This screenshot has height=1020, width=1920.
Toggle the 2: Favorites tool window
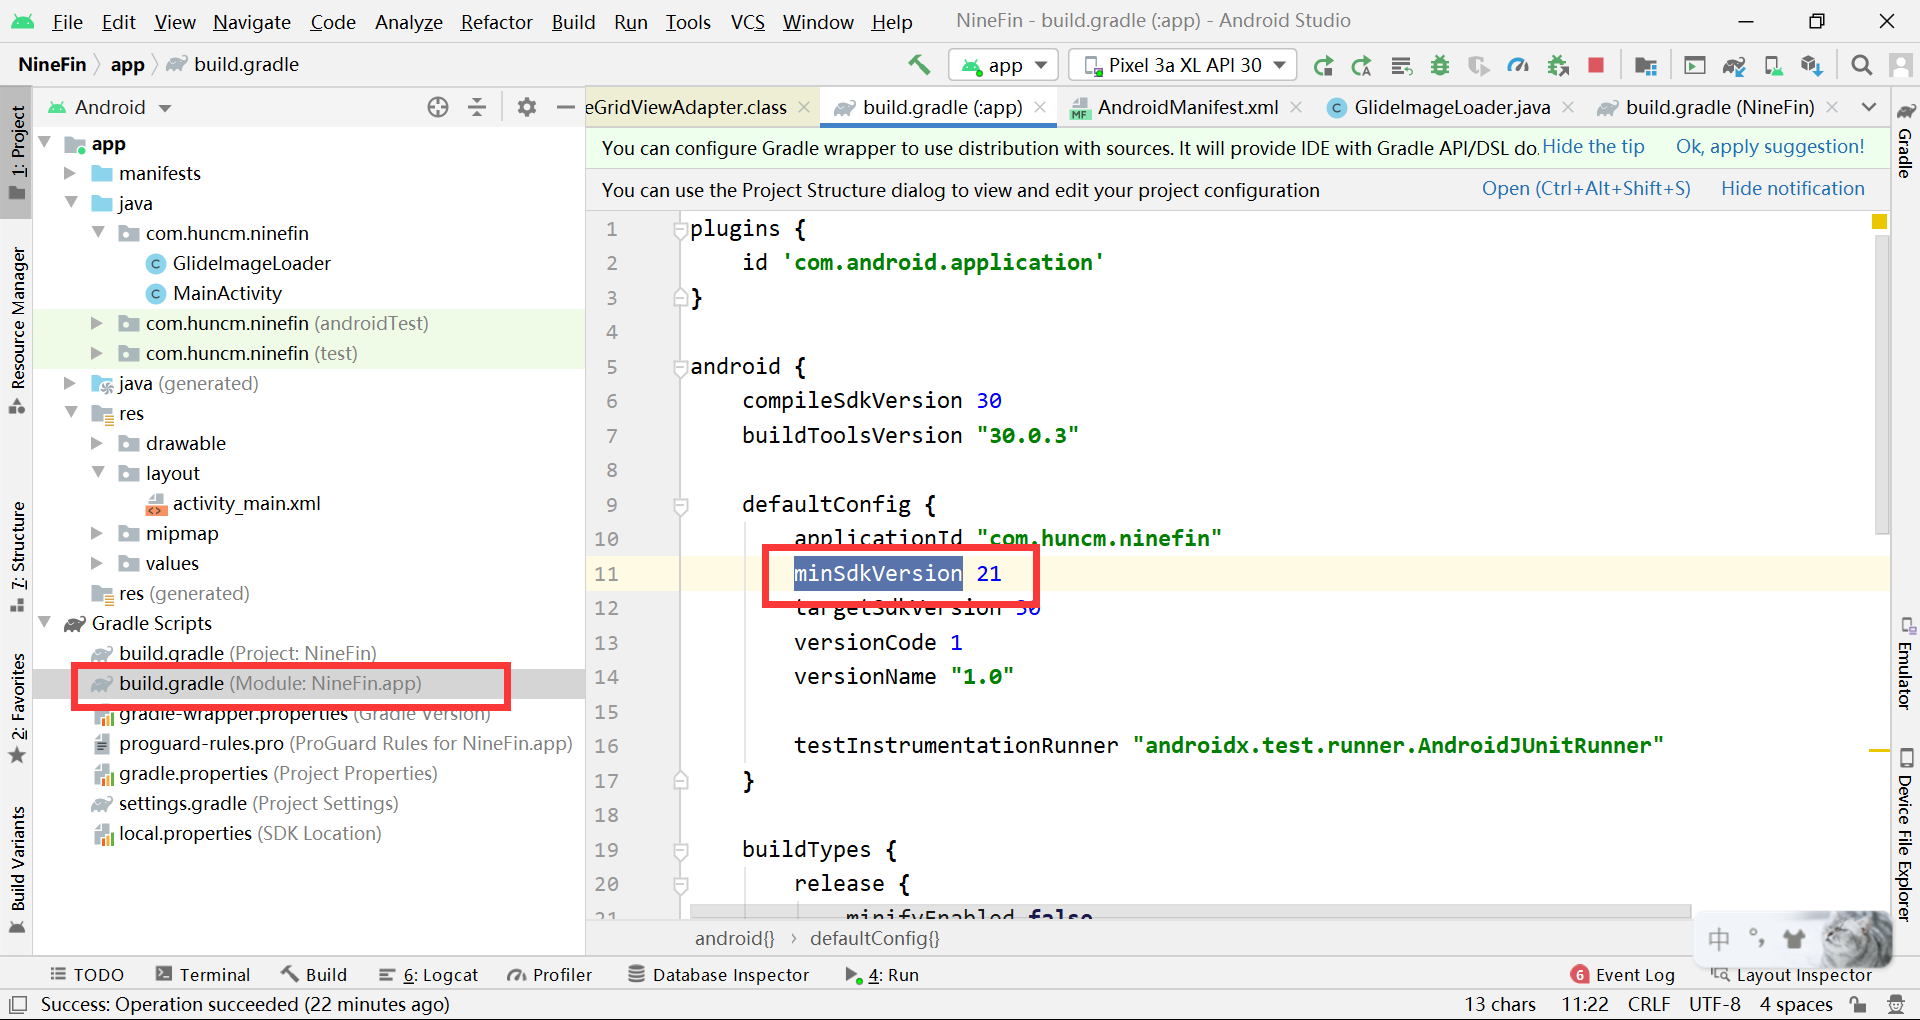point(17,708)
